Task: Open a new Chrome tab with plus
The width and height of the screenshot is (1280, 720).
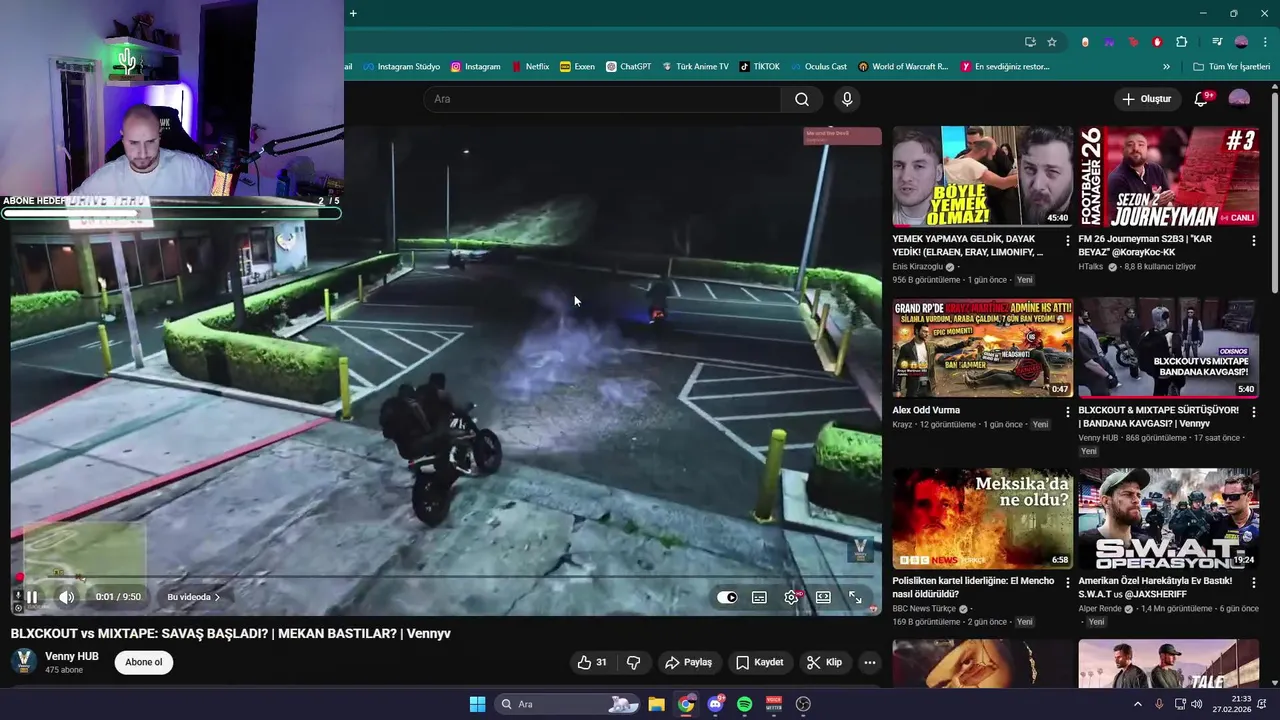Action: 353,13
